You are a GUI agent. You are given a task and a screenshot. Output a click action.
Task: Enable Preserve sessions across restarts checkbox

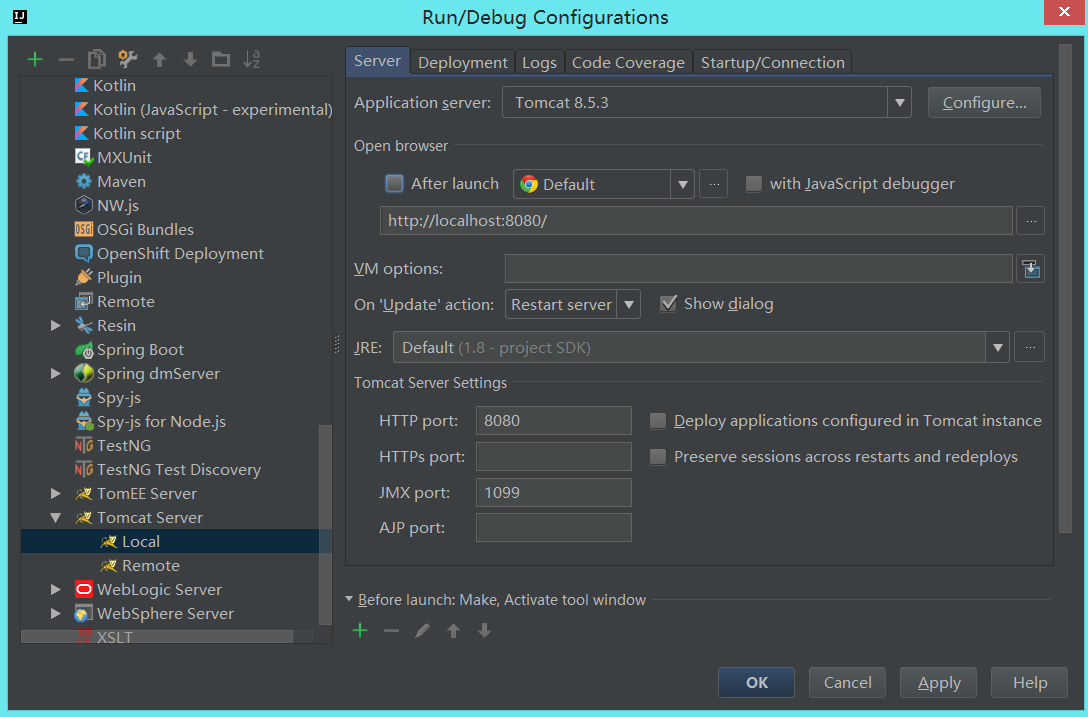658,457
